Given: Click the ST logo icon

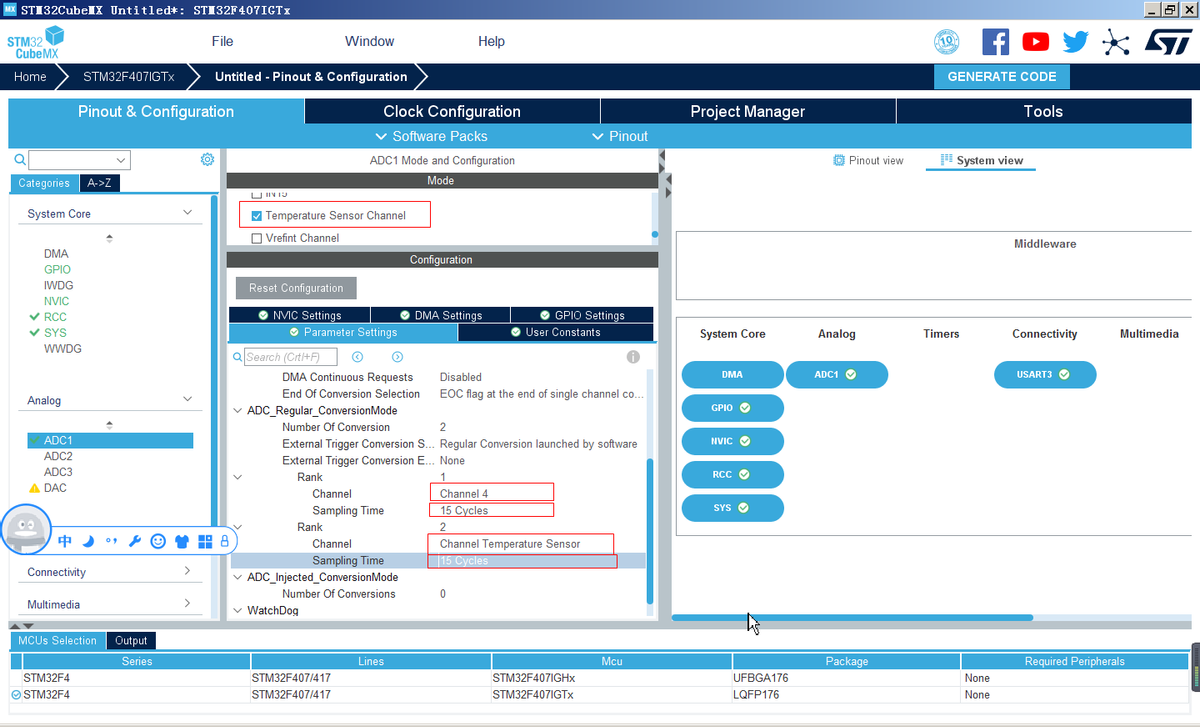Looking at the screenshot, I should coord(1166,42).
